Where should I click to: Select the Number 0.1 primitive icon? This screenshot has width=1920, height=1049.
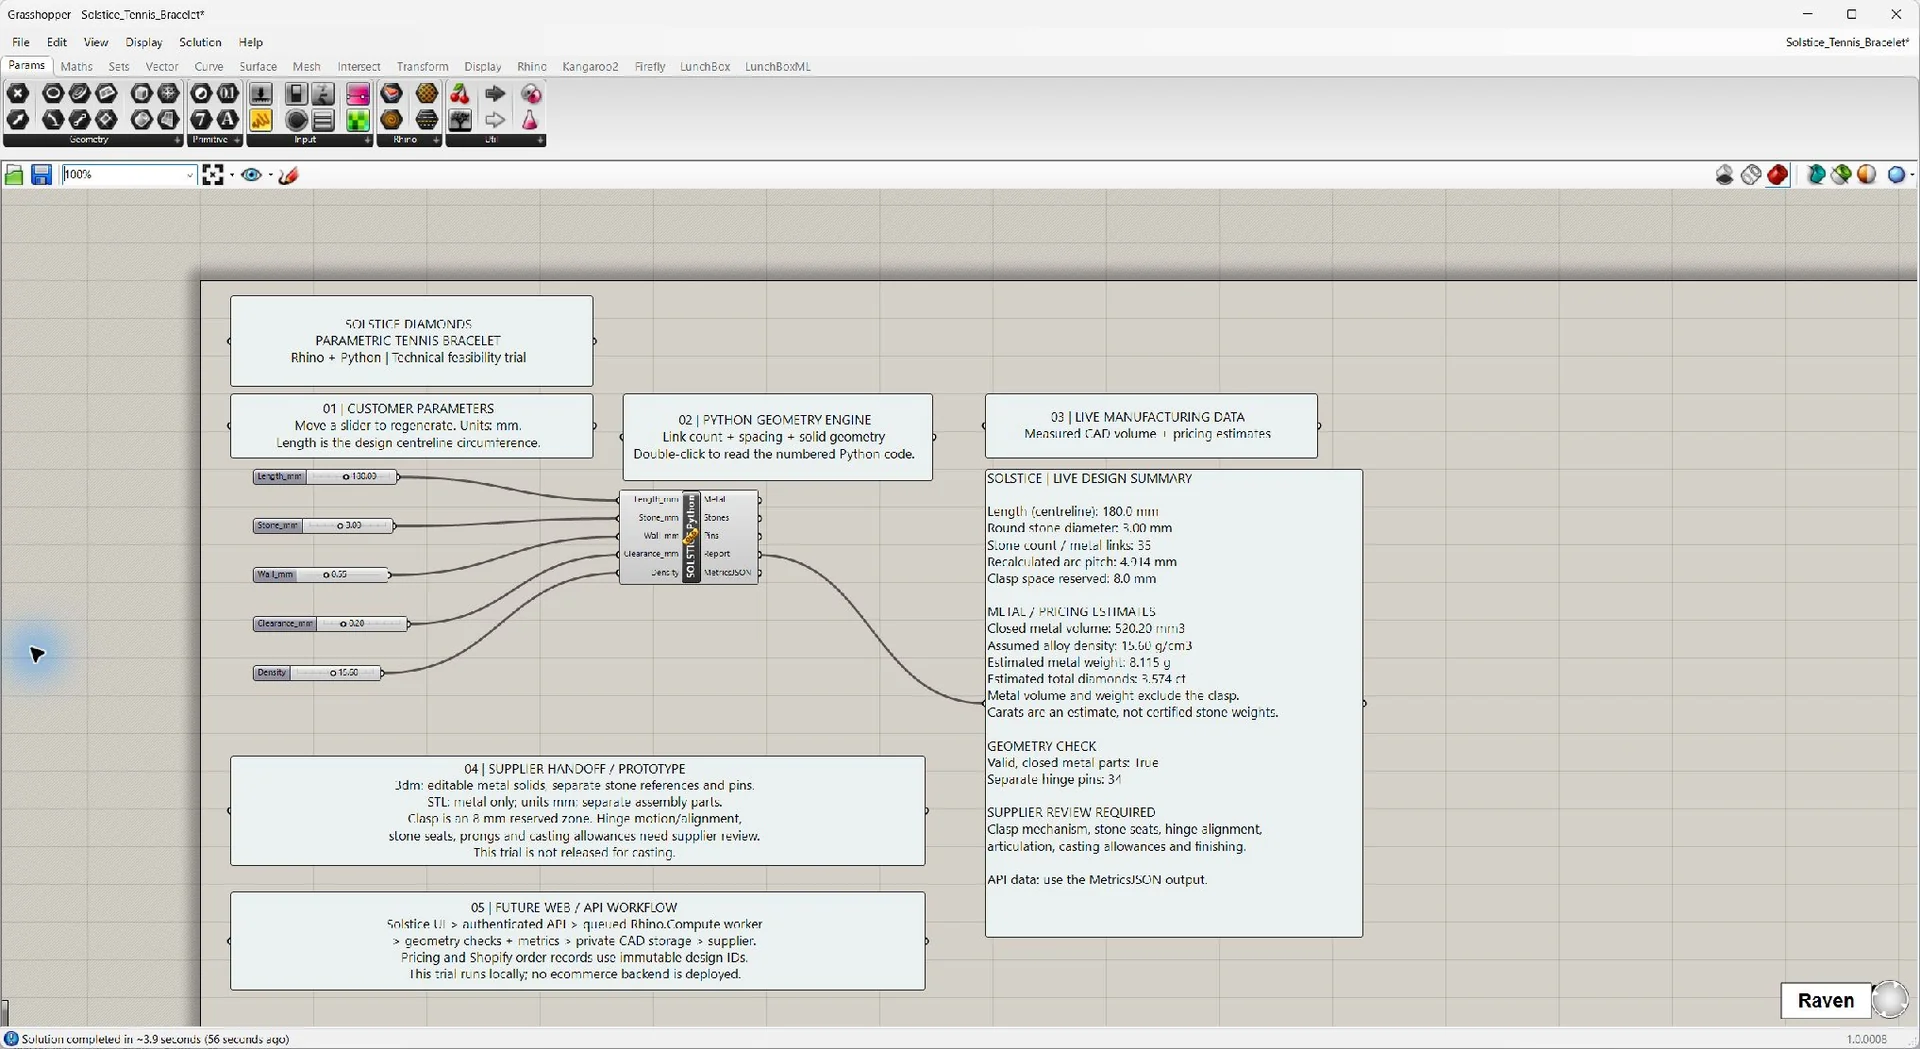[x=228, y=93]
